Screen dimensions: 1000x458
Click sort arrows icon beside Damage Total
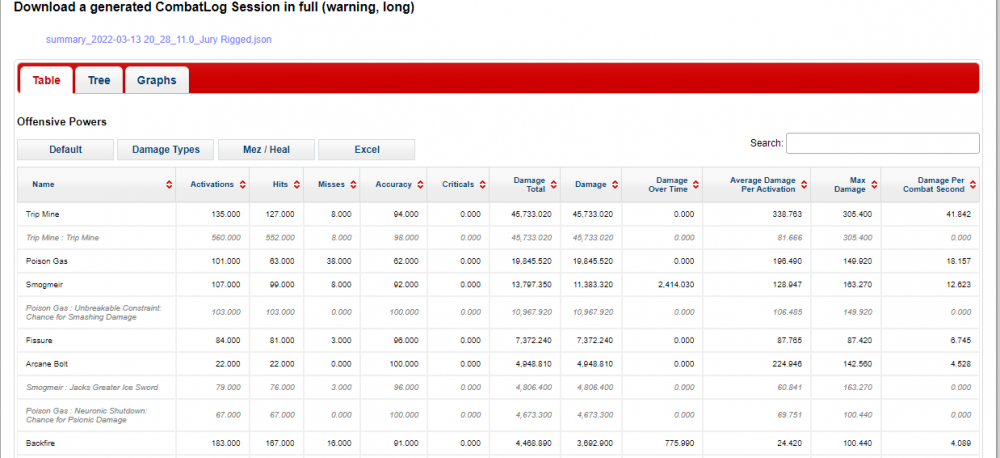click(x=553, y=185)
